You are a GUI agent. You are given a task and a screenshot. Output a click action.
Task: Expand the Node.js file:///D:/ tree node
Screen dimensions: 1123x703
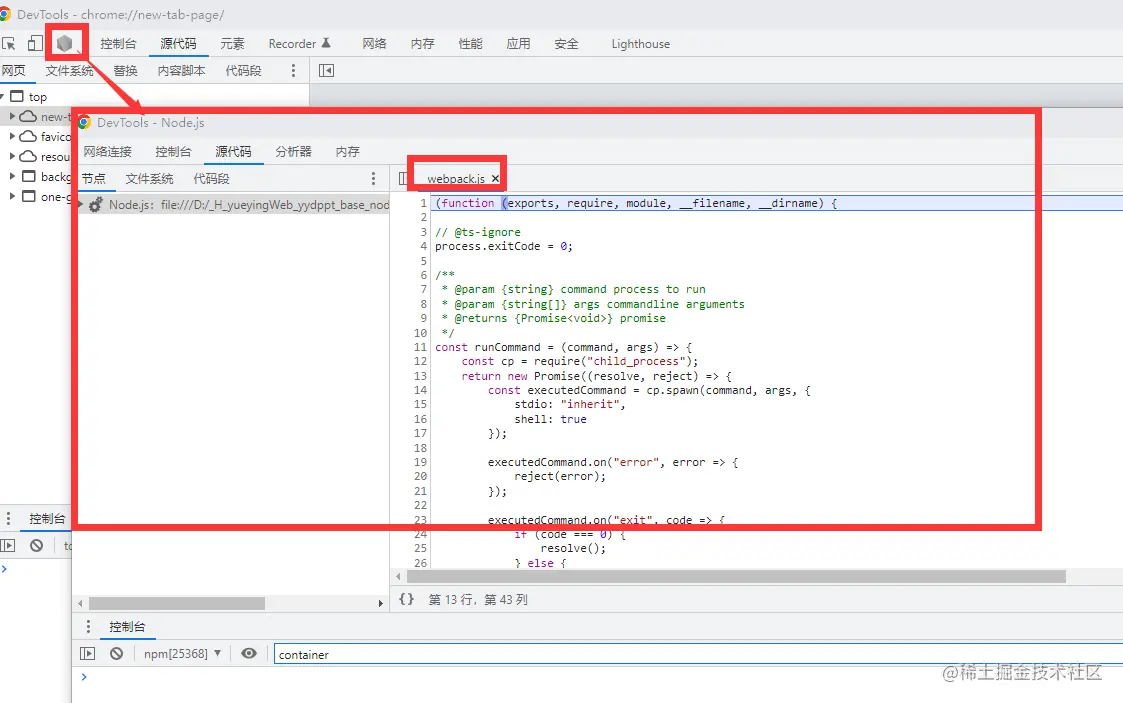80,205
